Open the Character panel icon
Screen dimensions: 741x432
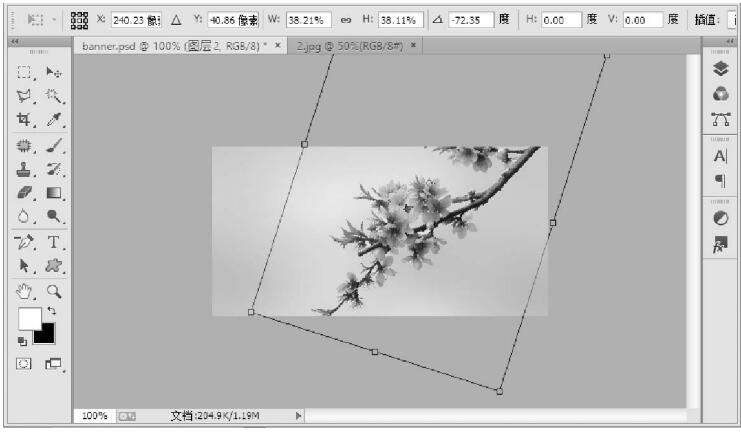coord(720,157)
